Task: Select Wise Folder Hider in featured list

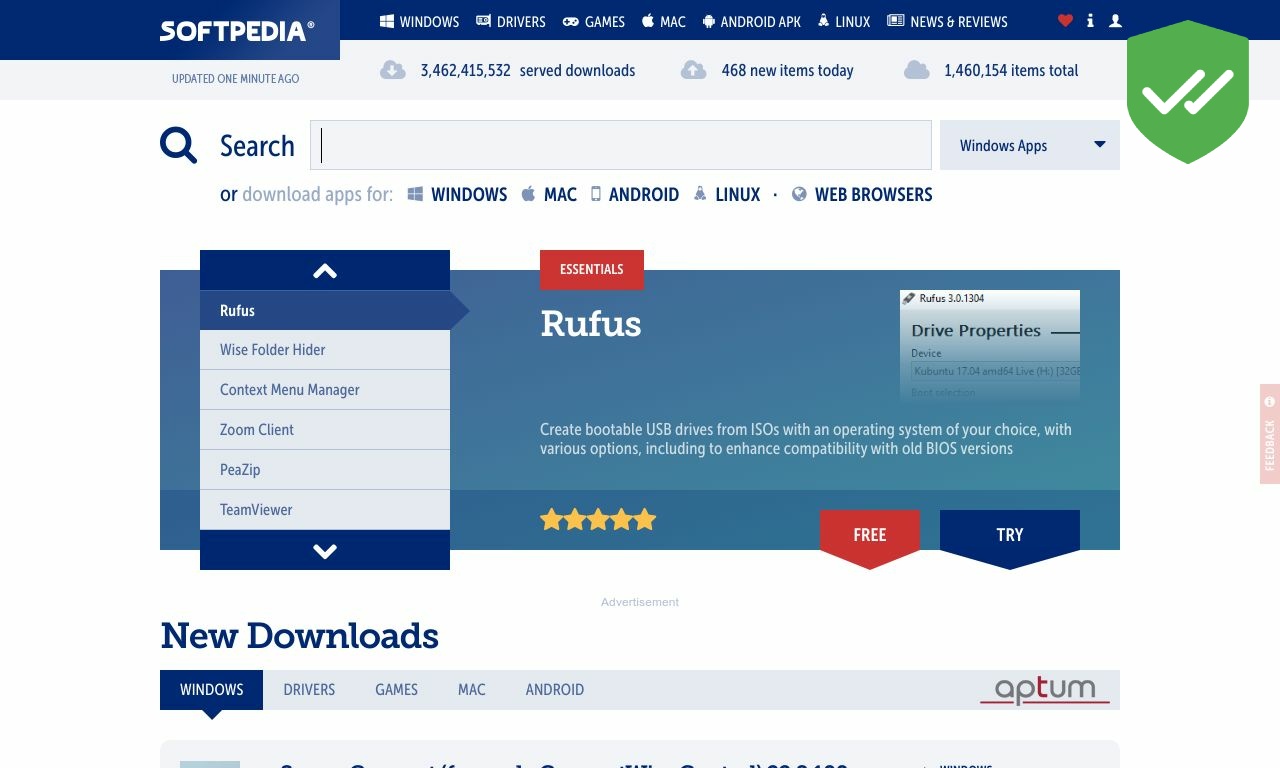Action: 325,350
